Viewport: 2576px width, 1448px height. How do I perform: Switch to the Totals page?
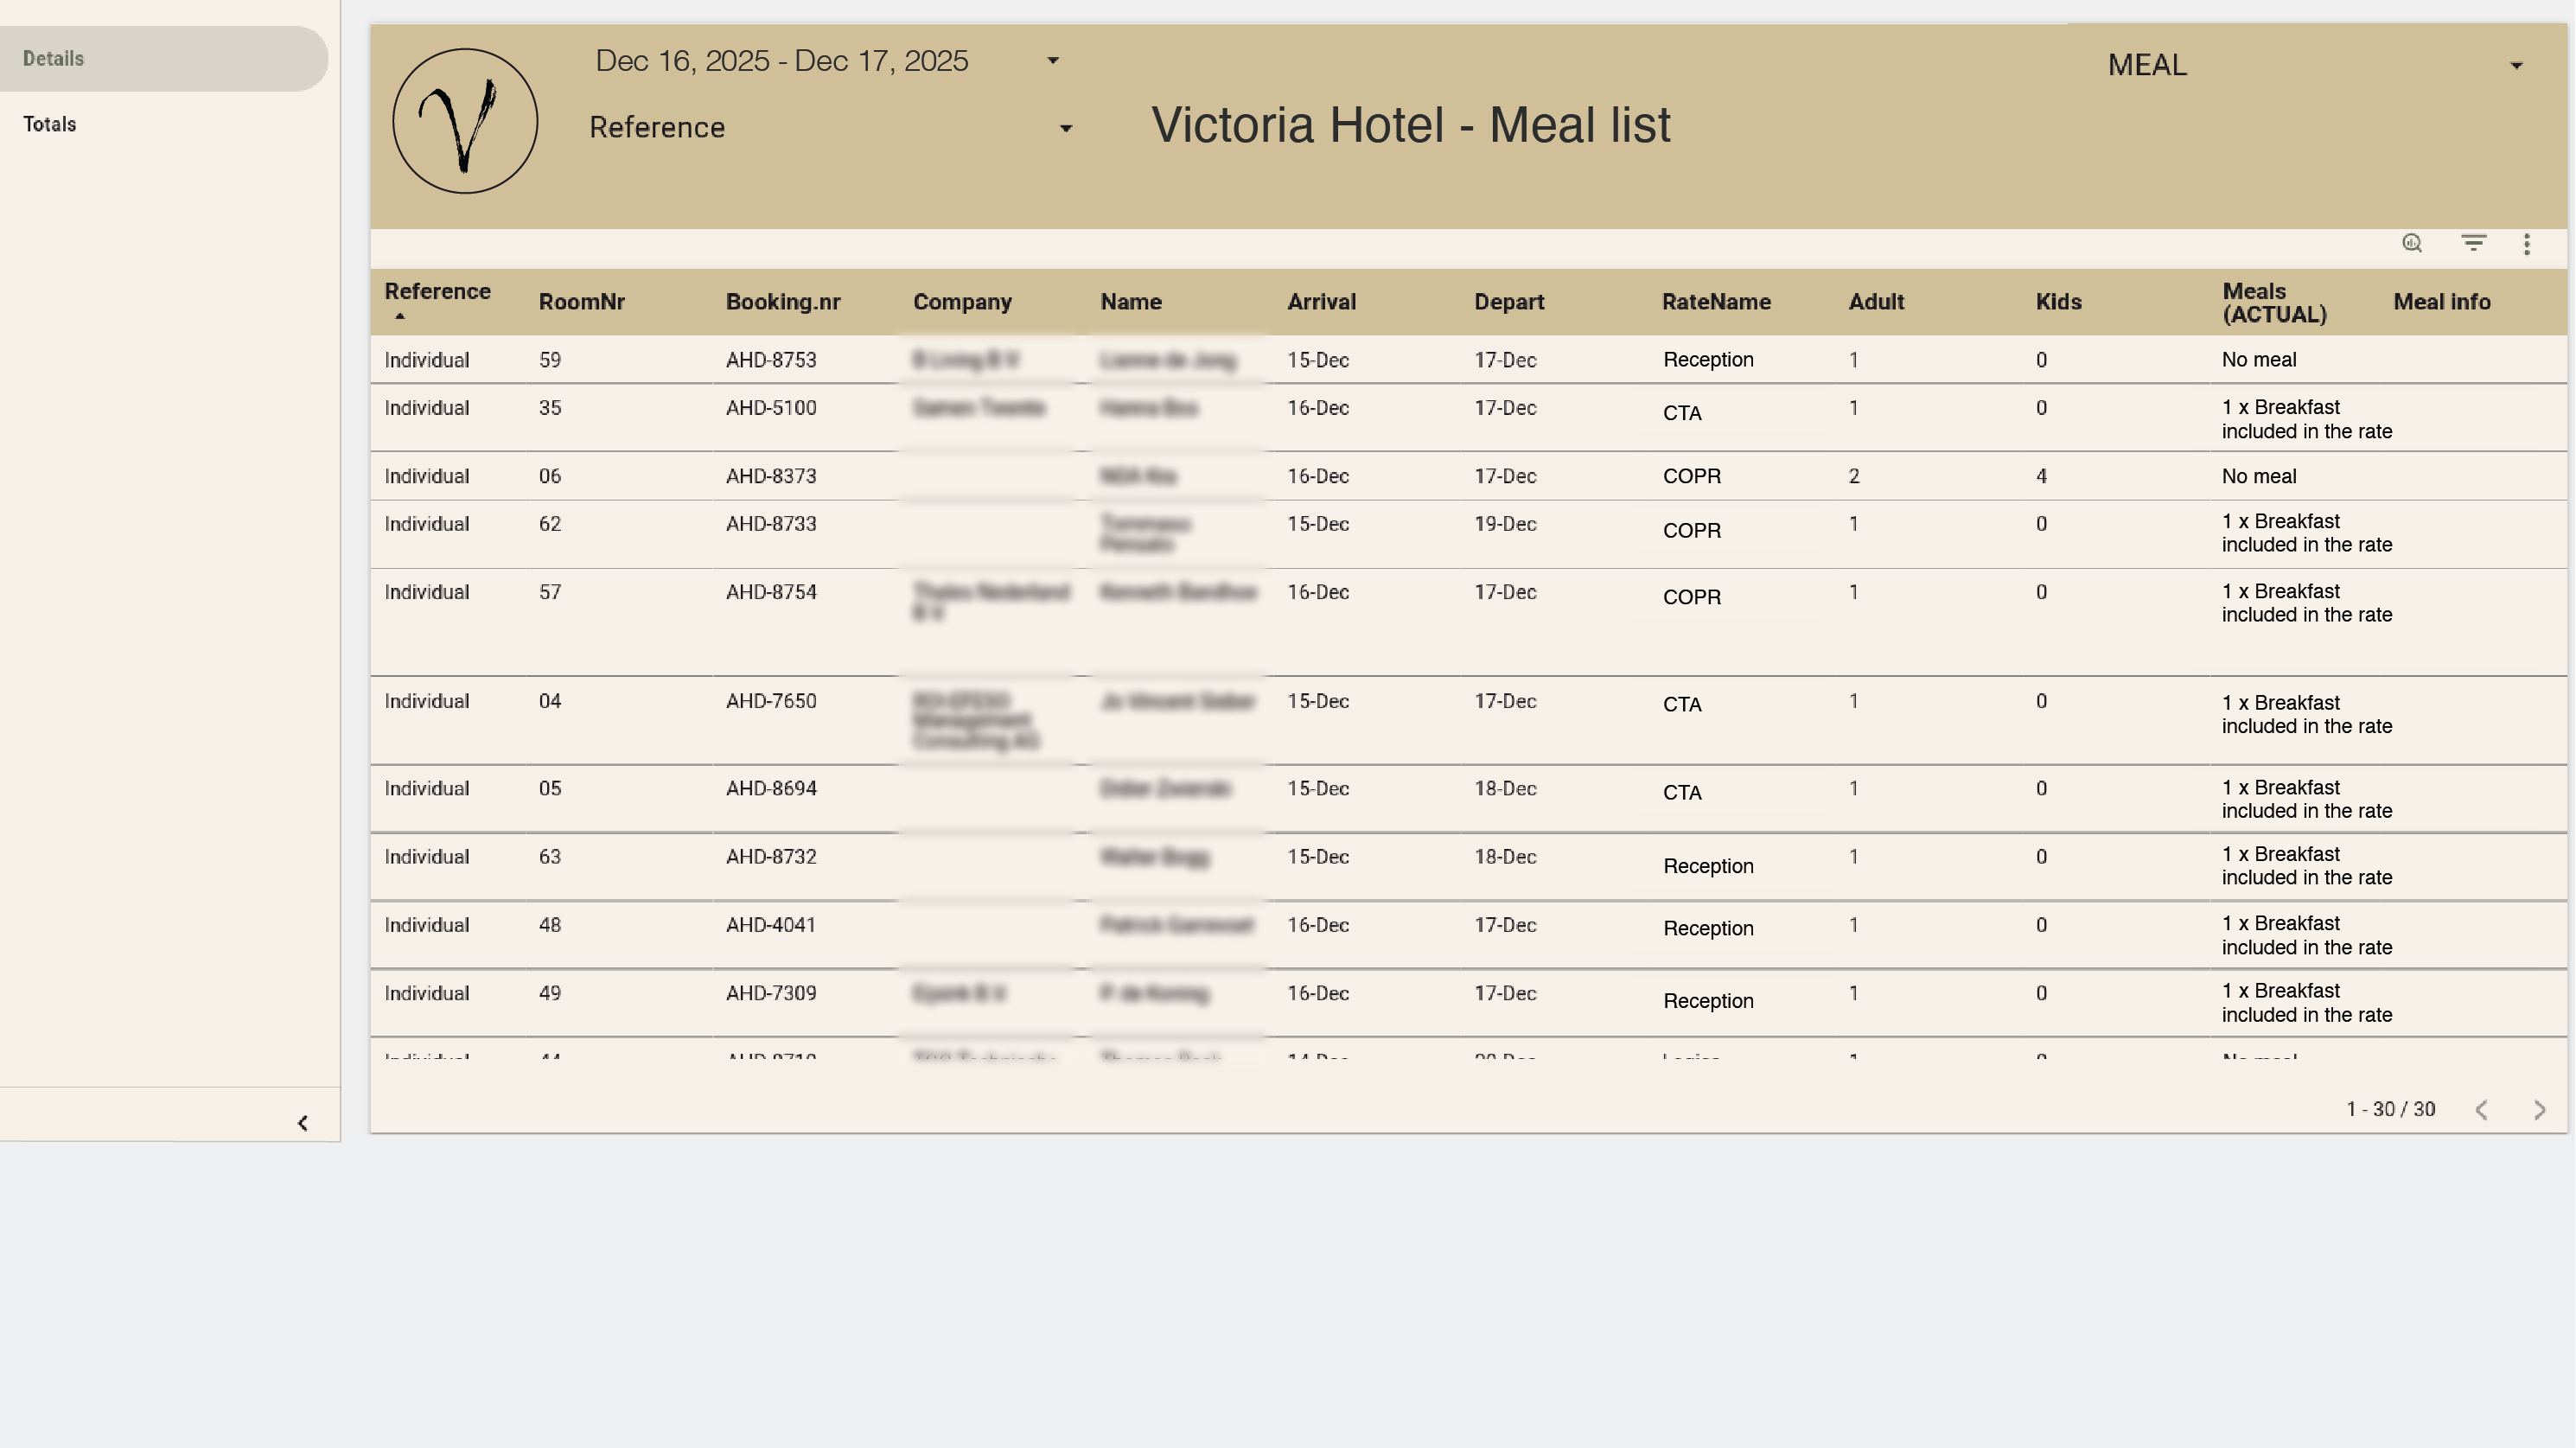click(x=50, y=124)
